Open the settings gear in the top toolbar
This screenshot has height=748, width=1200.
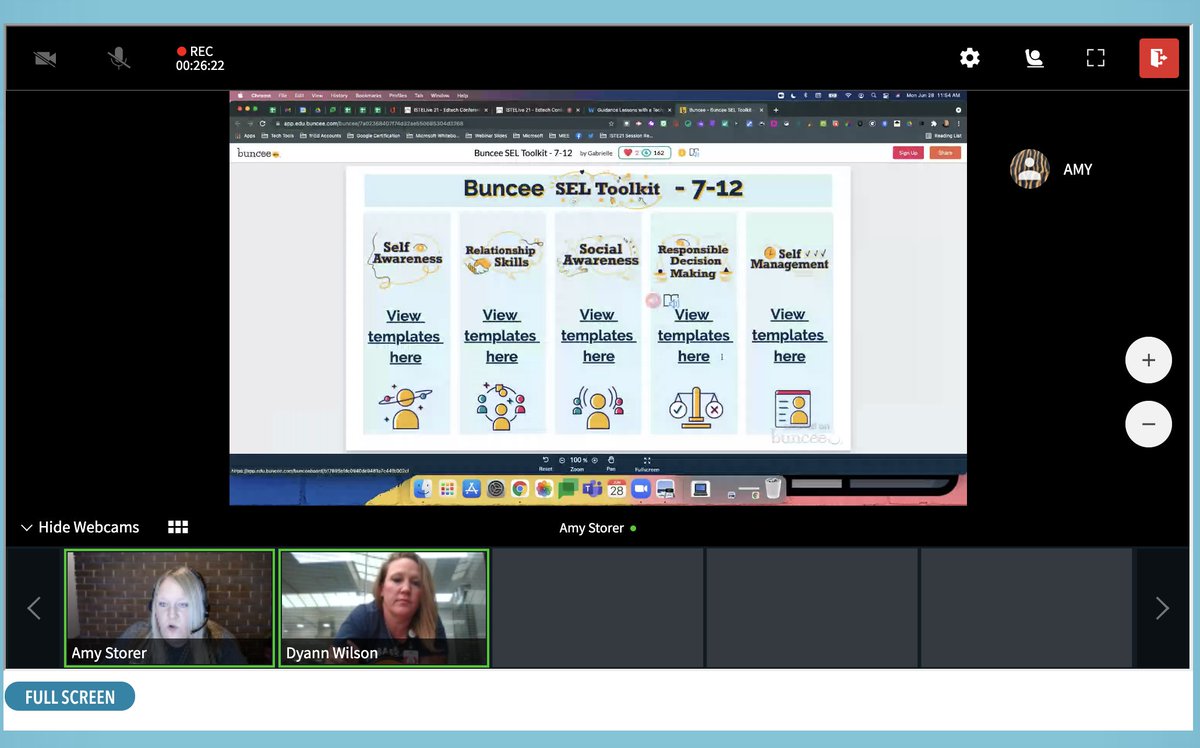[969, 58]
